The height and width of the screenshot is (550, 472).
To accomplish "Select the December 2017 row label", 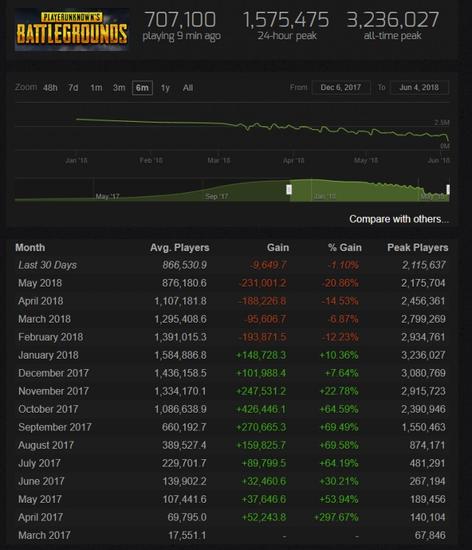I will tap(53, 373).
